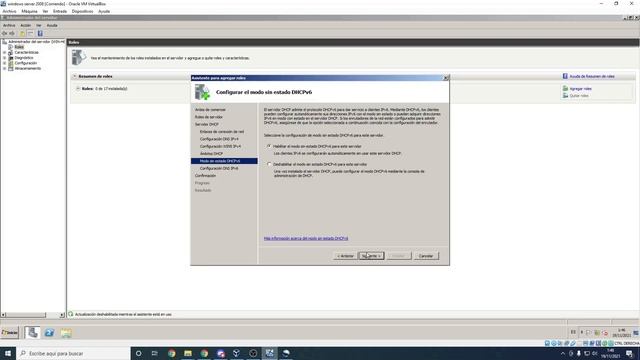Open Server Manager Archivo menu
The image size is (640, 360).
click(9, 25)
